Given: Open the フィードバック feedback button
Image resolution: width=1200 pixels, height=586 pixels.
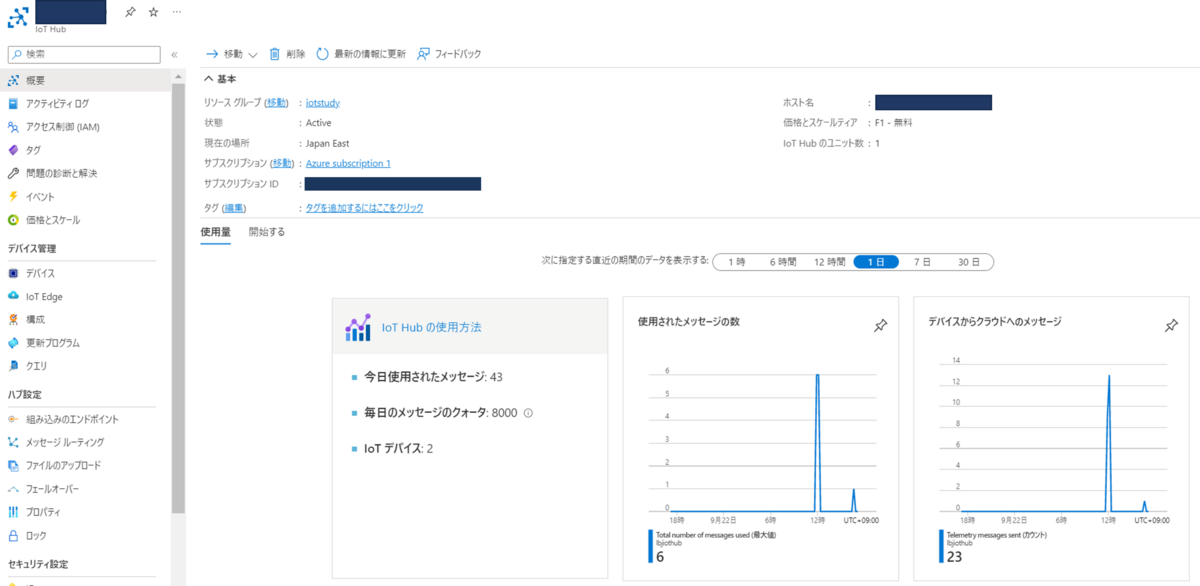Looking at the screenshot, I should pyautogui.click(x=449, y=54).
